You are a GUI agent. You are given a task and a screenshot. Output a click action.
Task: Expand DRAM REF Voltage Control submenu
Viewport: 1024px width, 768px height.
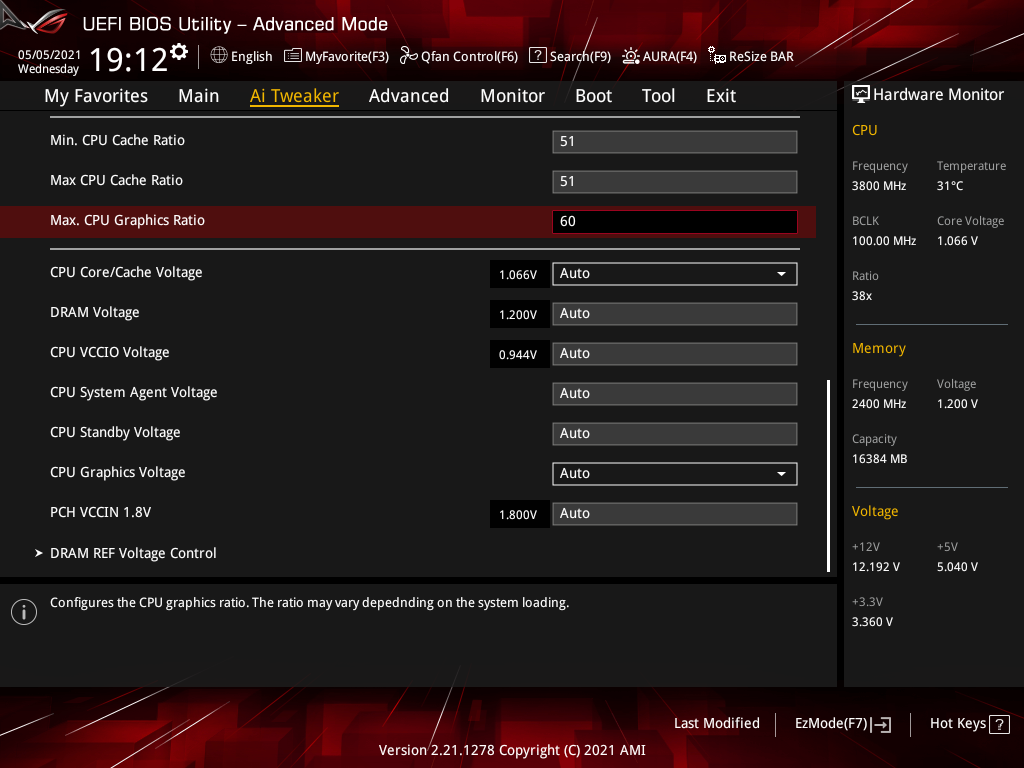(133, 553)
